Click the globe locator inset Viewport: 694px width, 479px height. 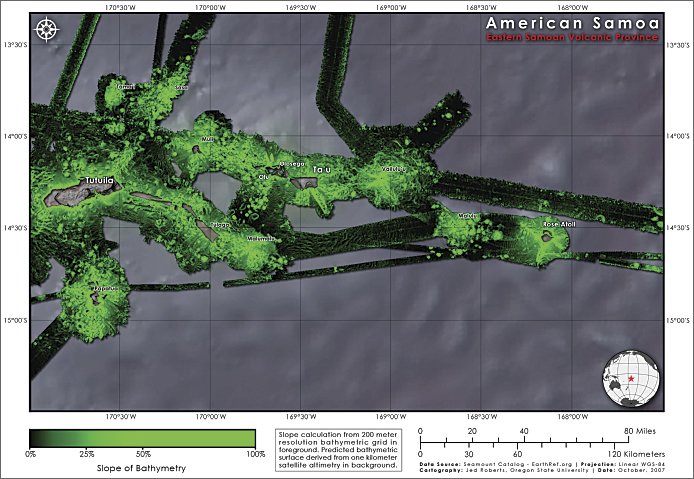point(631,379)
